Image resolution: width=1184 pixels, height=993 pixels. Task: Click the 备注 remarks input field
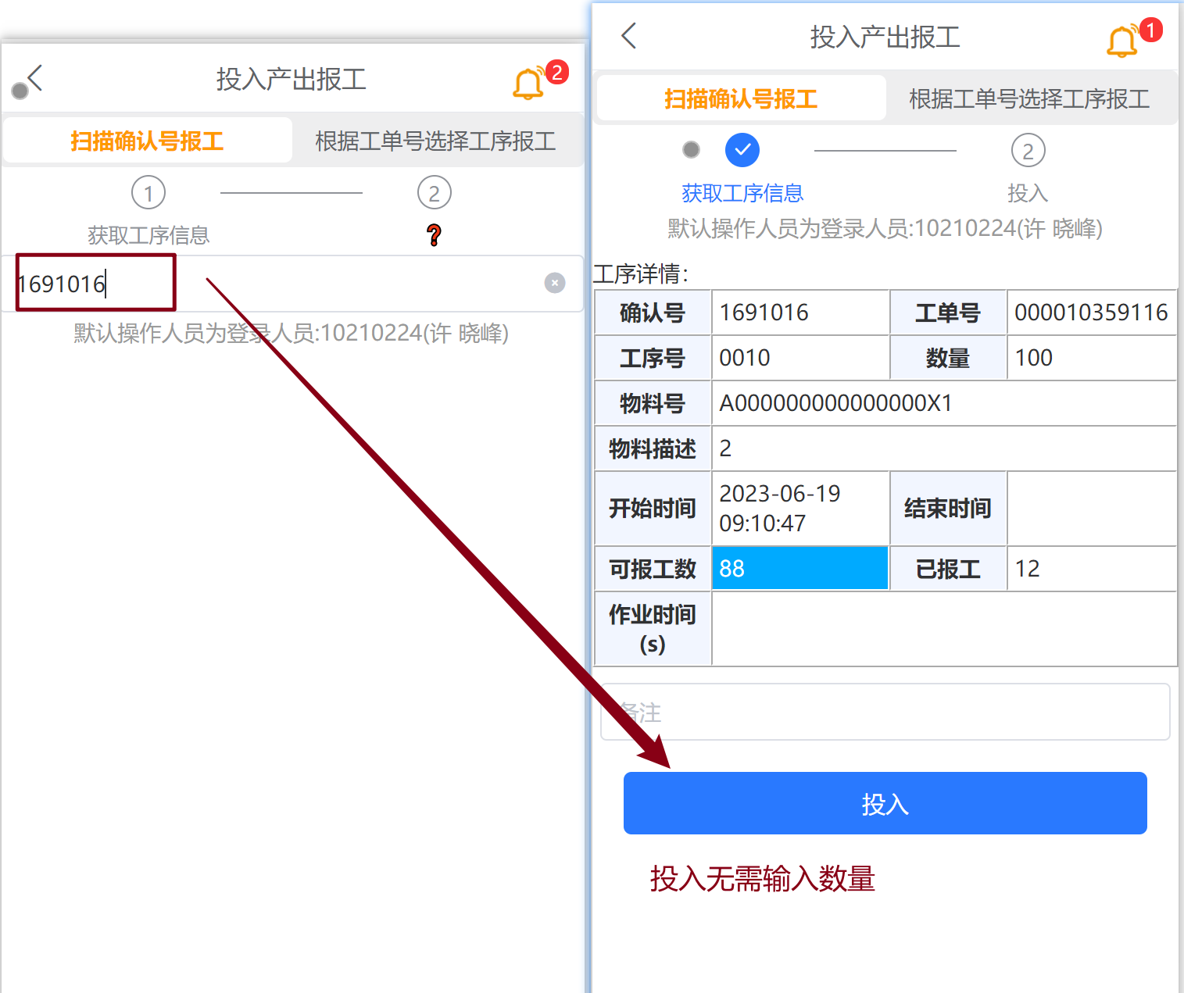(885, 712)
